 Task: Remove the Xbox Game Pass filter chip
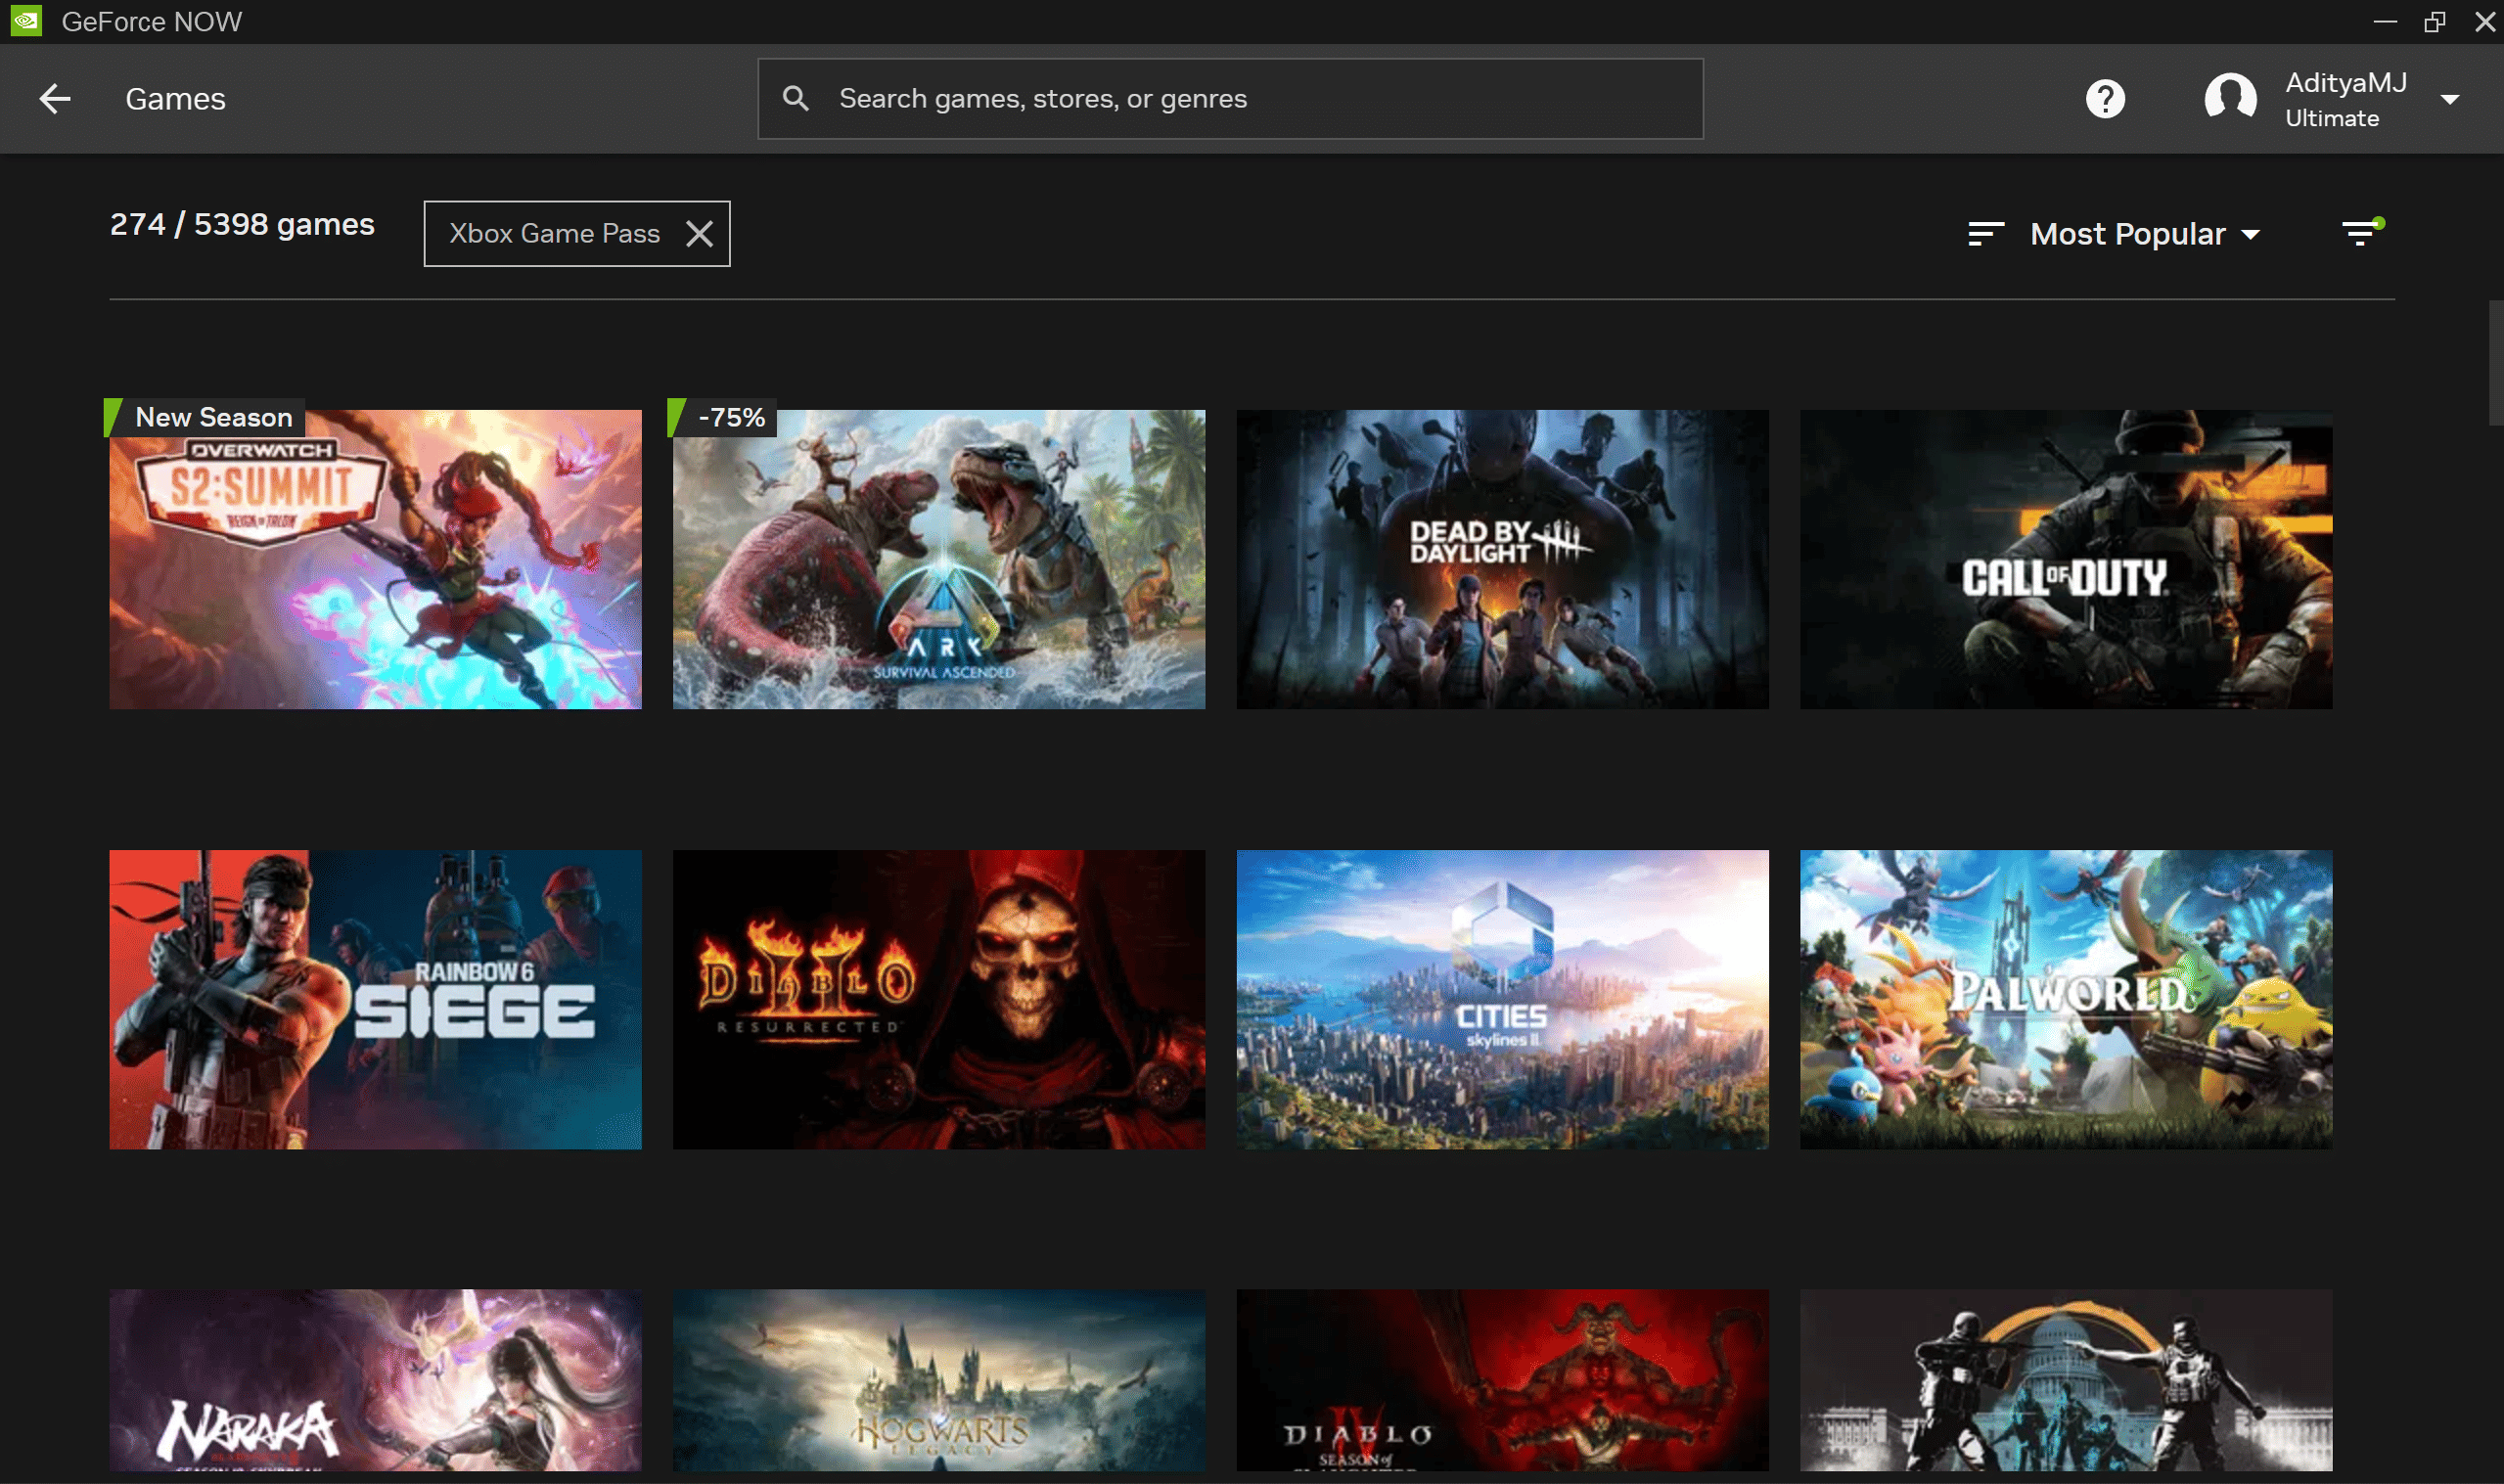(700, 233)
